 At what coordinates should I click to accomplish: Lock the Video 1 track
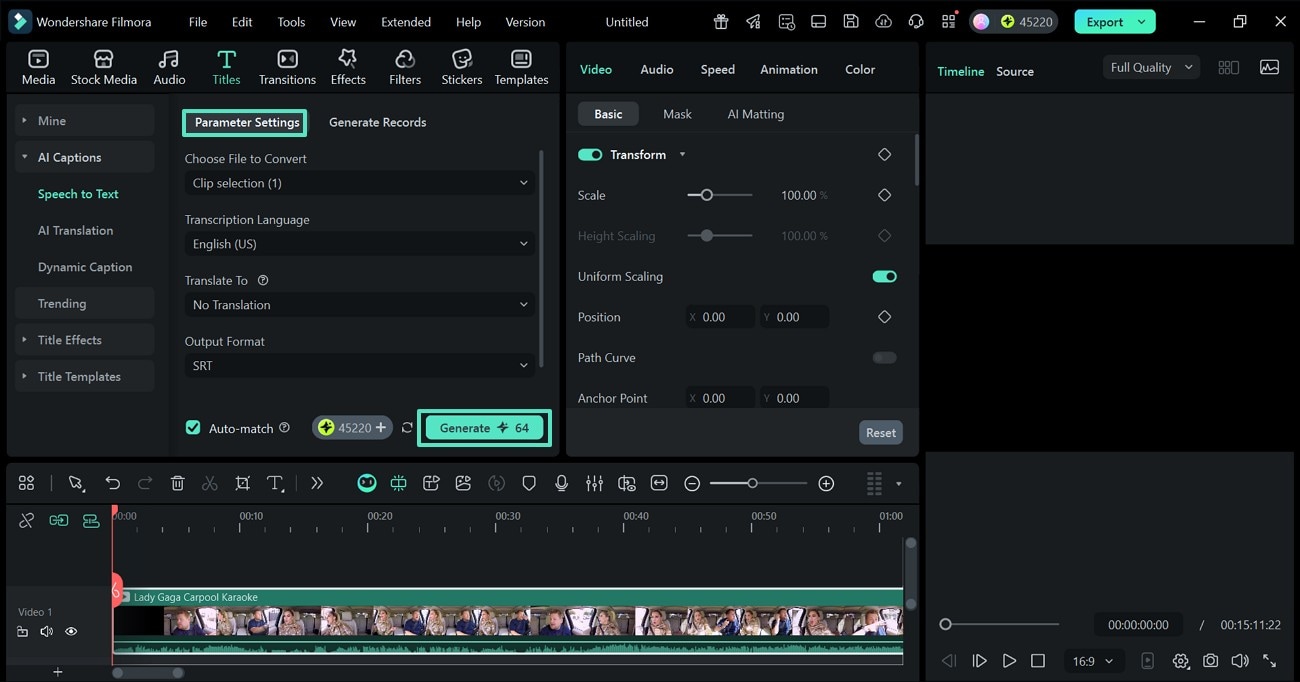point(22,631)
